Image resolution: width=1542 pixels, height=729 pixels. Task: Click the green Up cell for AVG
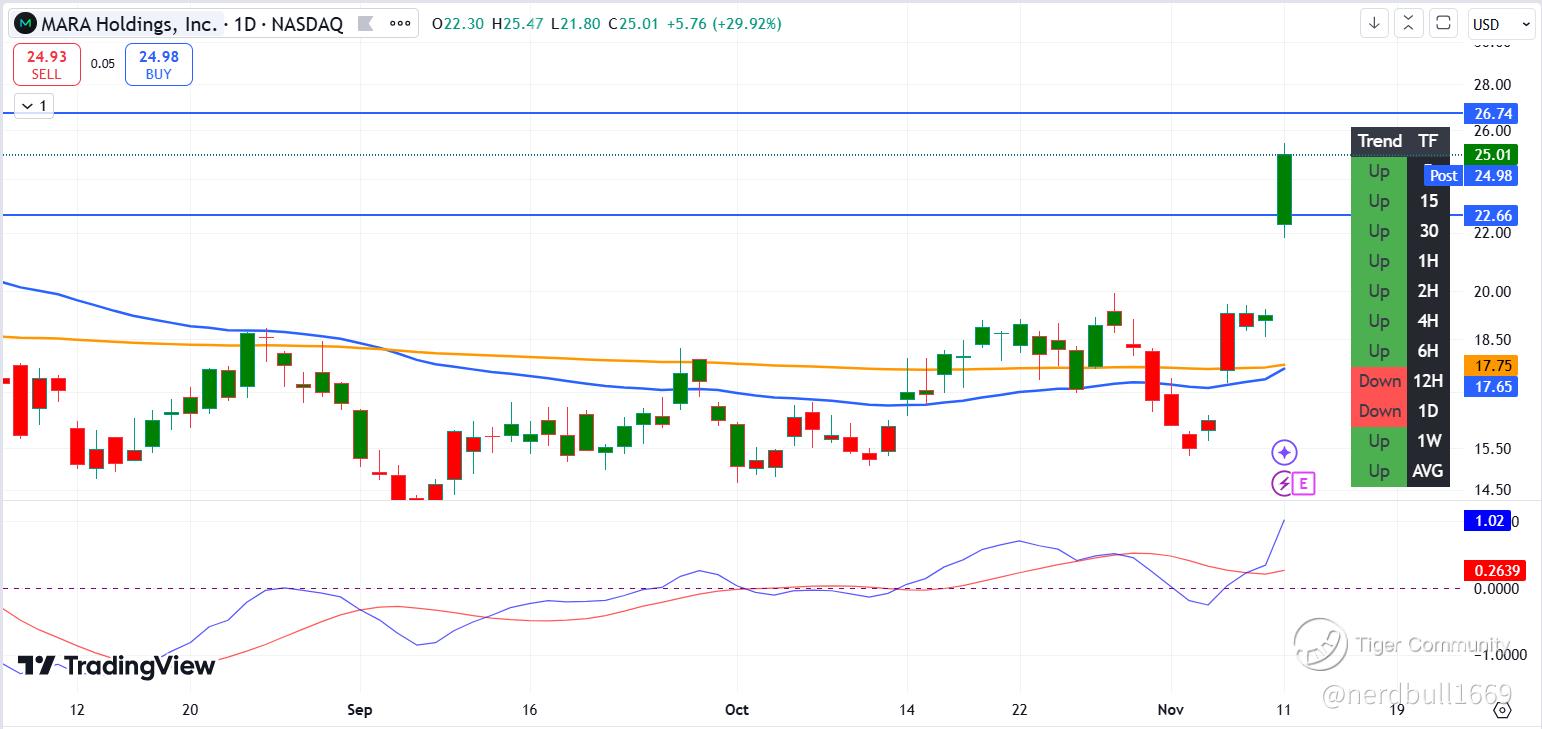click(1379, 471)
